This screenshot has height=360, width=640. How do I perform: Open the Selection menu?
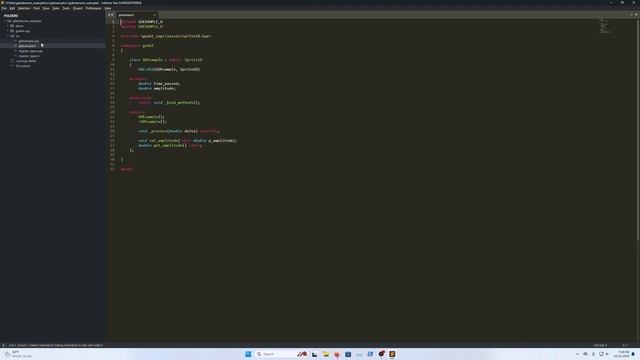tap(24, 8)
